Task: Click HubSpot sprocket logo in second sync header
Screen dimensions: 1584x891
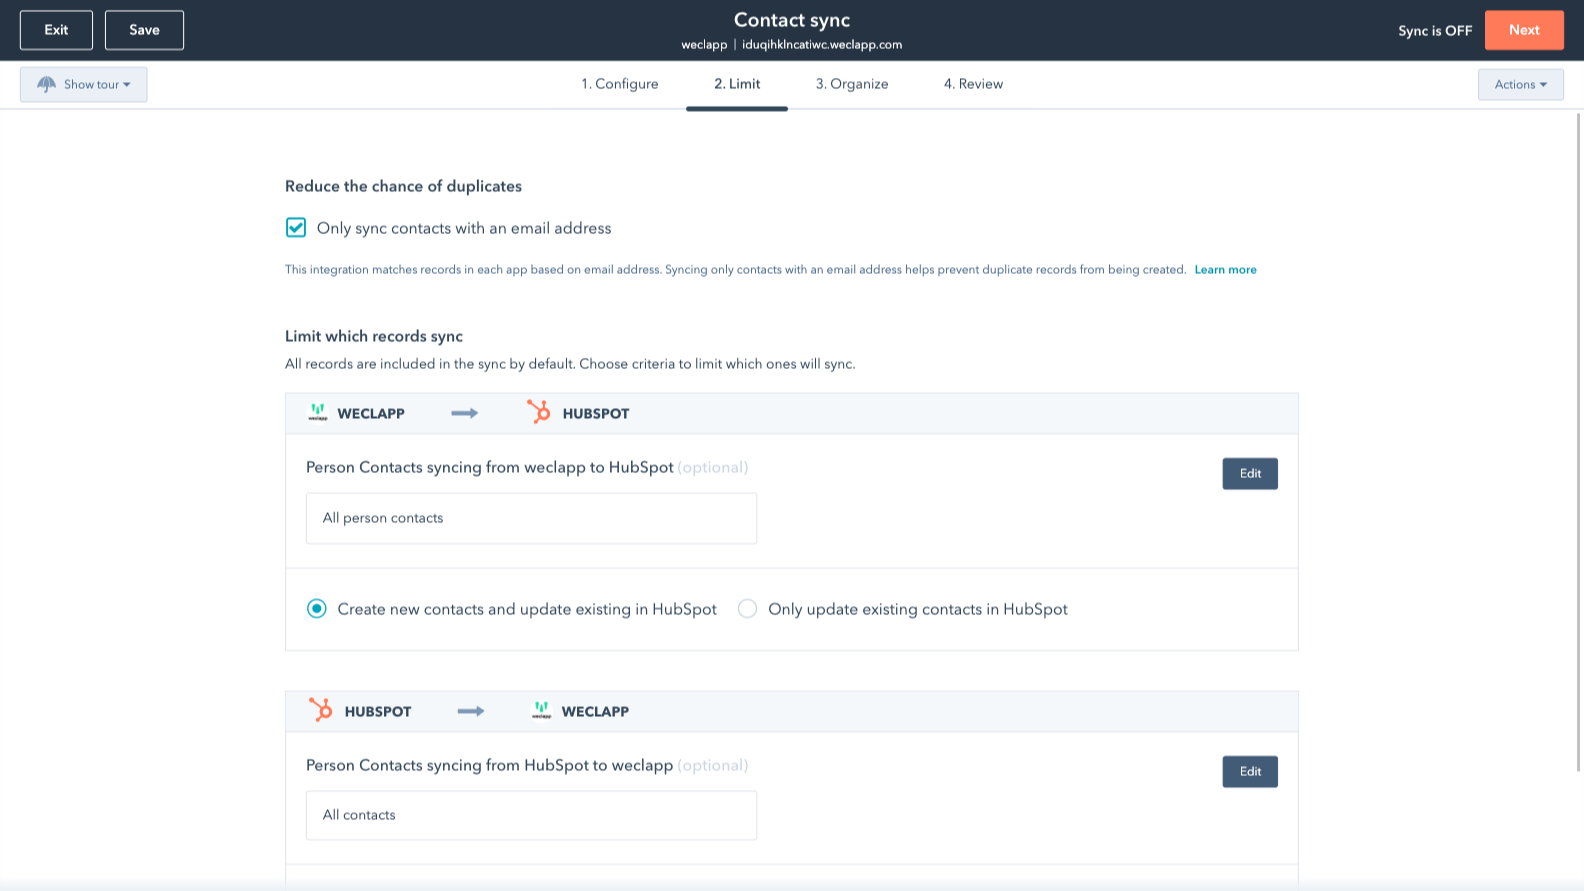Action: (x=321, y=710)
